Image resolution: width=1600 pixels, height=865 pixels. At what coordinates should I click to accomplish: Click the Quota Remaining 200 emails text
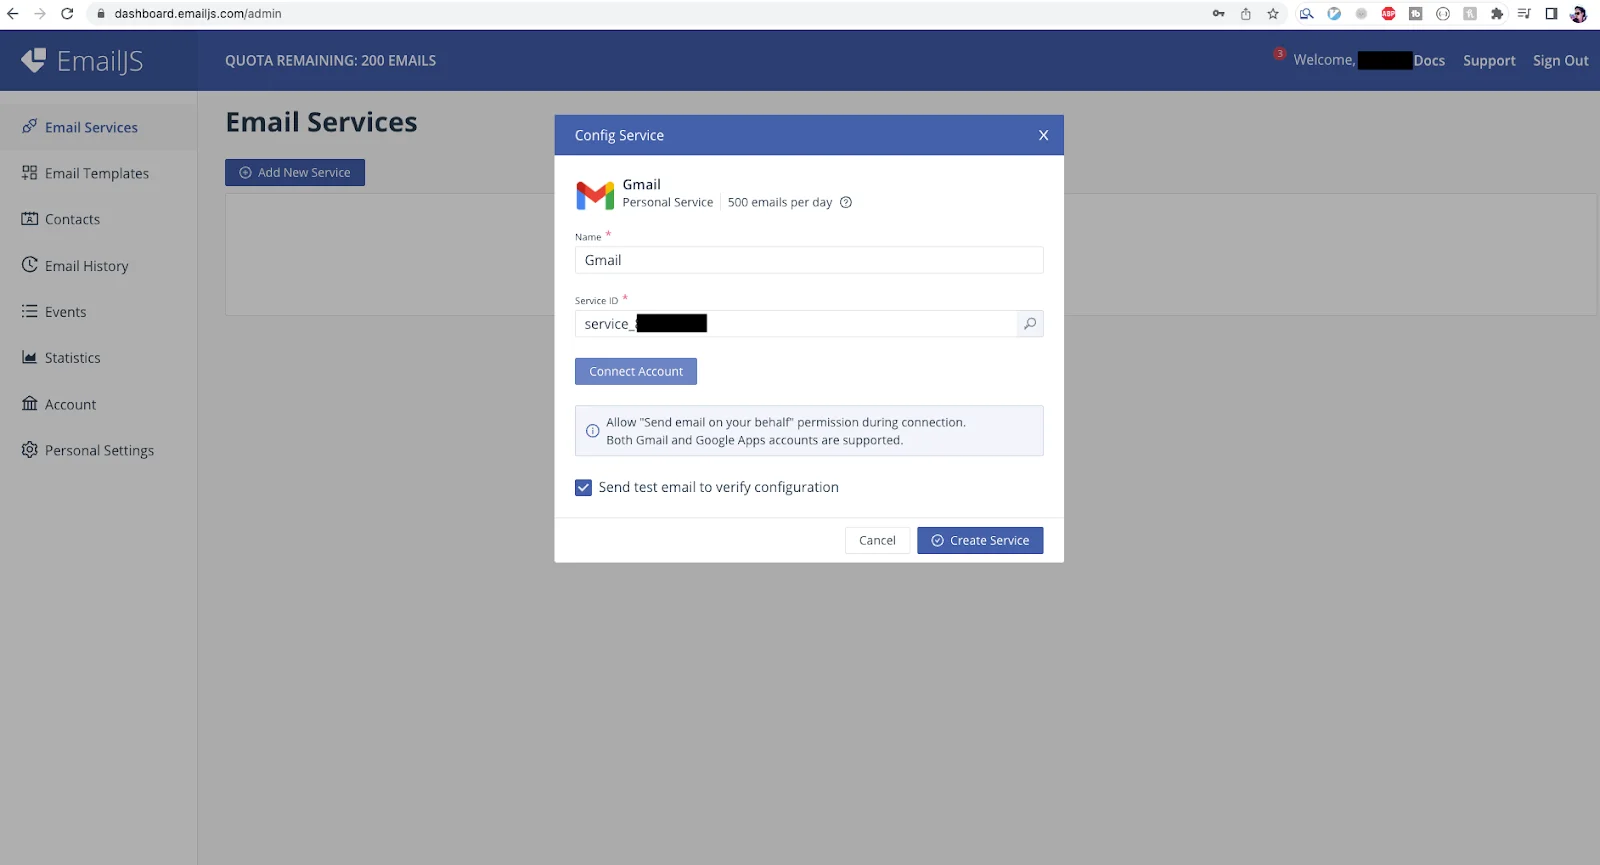331,61
